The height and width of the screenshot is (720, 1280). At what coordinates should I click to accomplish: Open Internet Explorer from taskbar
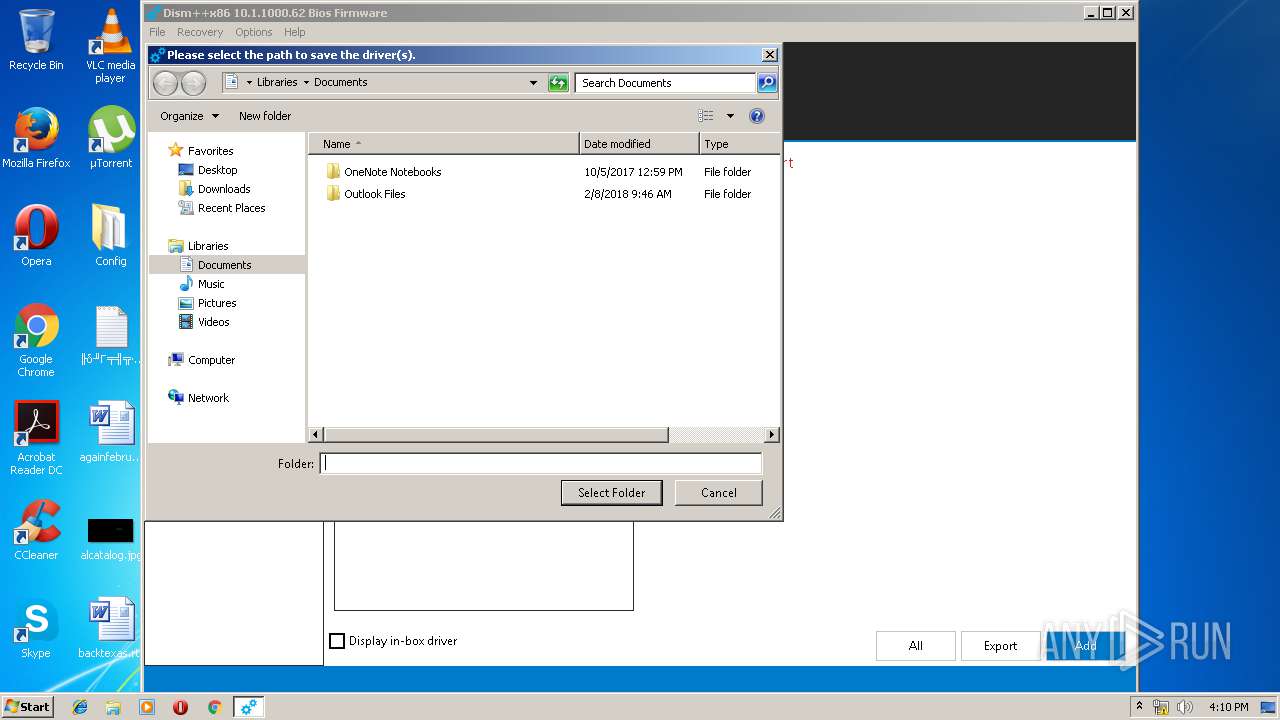(x=80, y=707)
